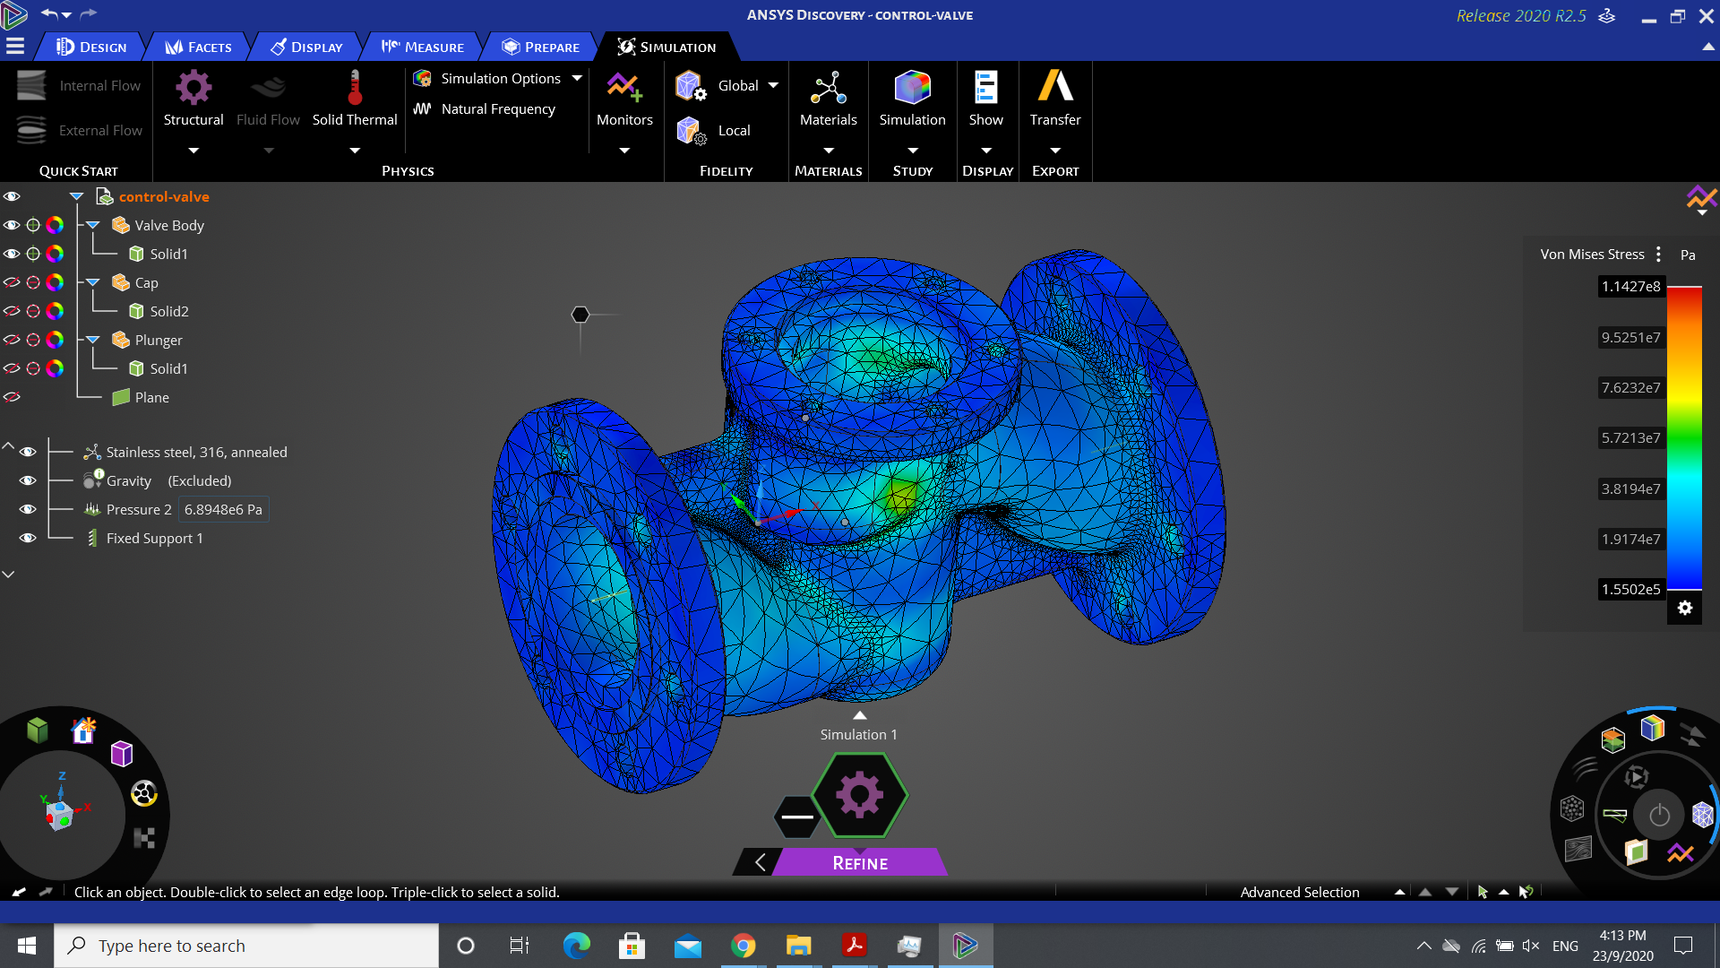Click the Simulation Options icon
This screenshot has height=968, width=1720.
(422, 78)
